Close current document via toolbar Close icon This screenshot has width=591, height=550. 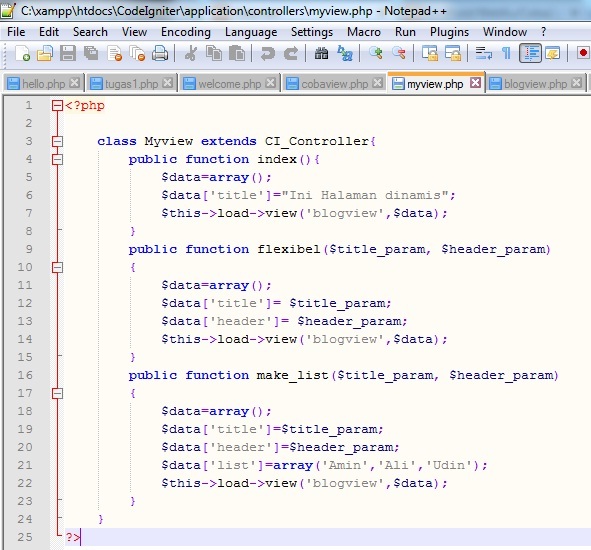115,53
